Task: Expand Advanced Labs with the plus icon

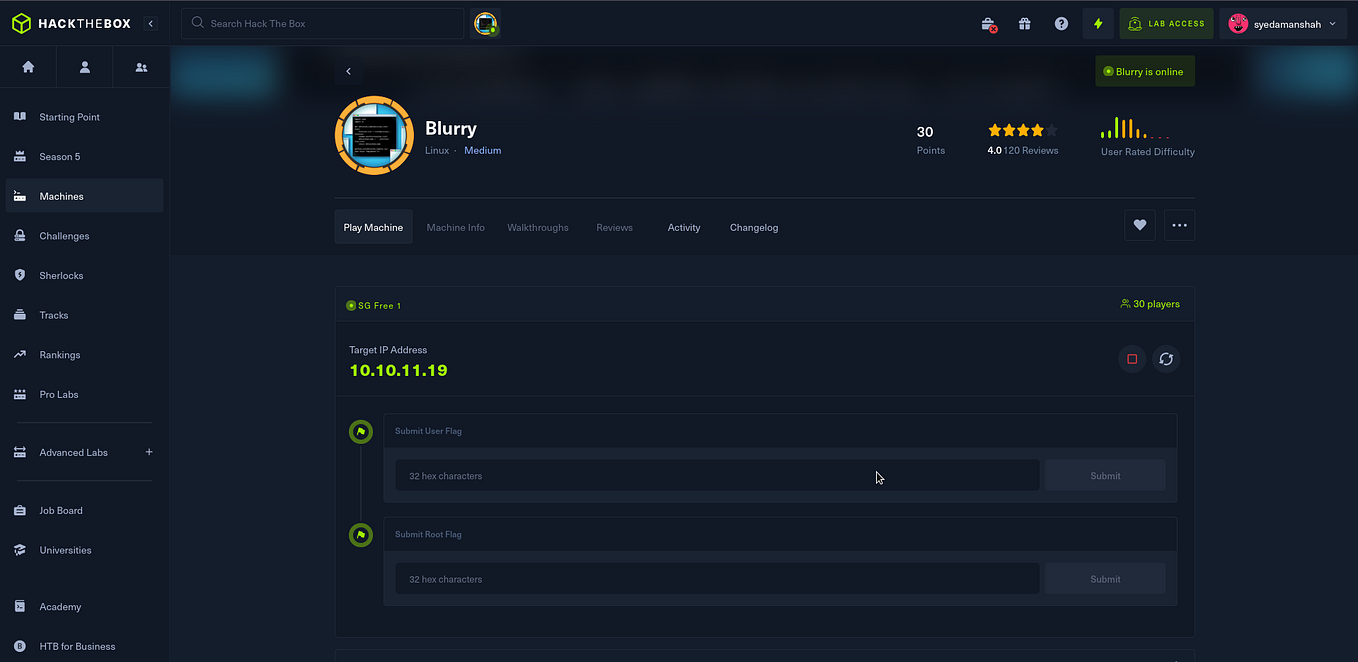Action: tap(149, 452)
